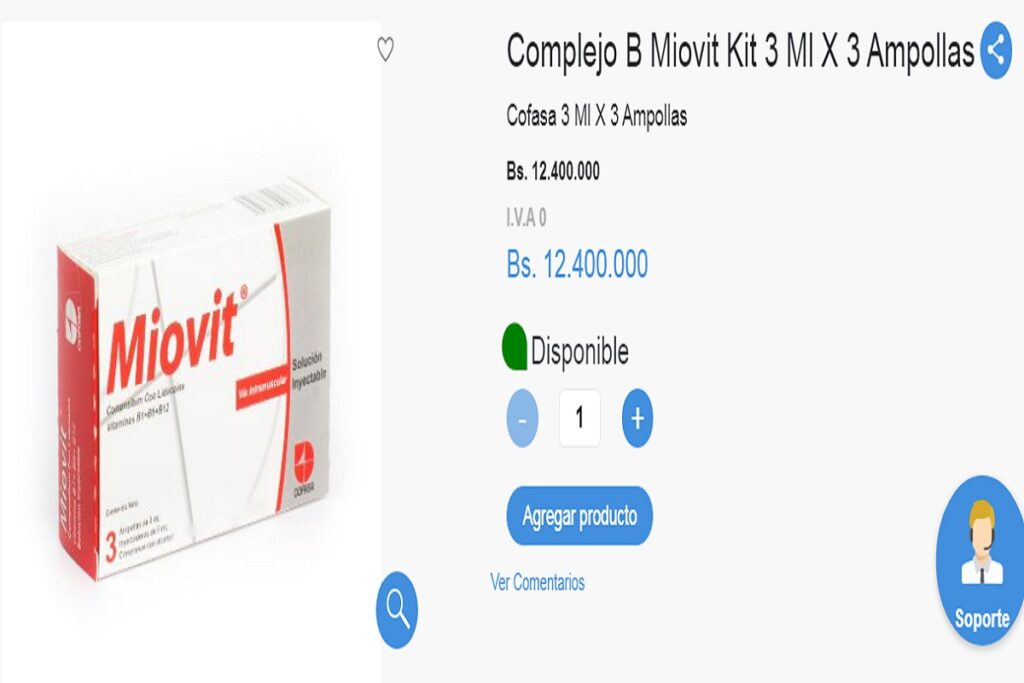Click the blue Bs. 12.400.000 price
The width and height of the screenshot is (1024, 683).
(x=577, y=264)
